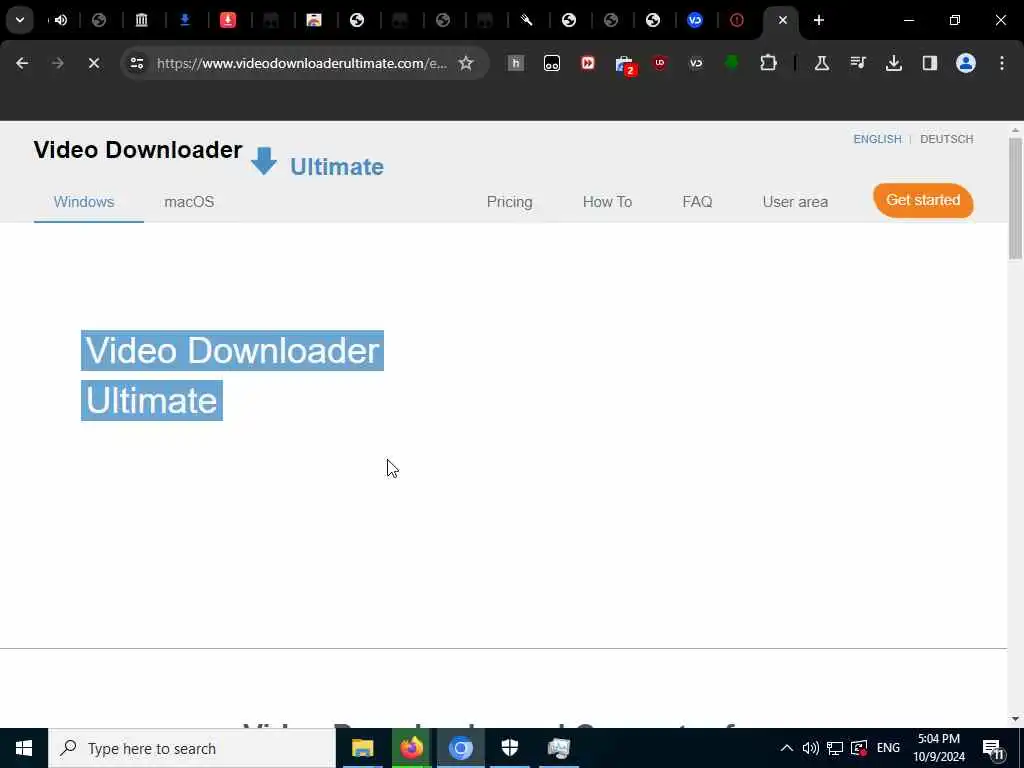Screen dimensions: 1024x768
Task: Go forward with the forward arrow
Action: pos(57,63)
